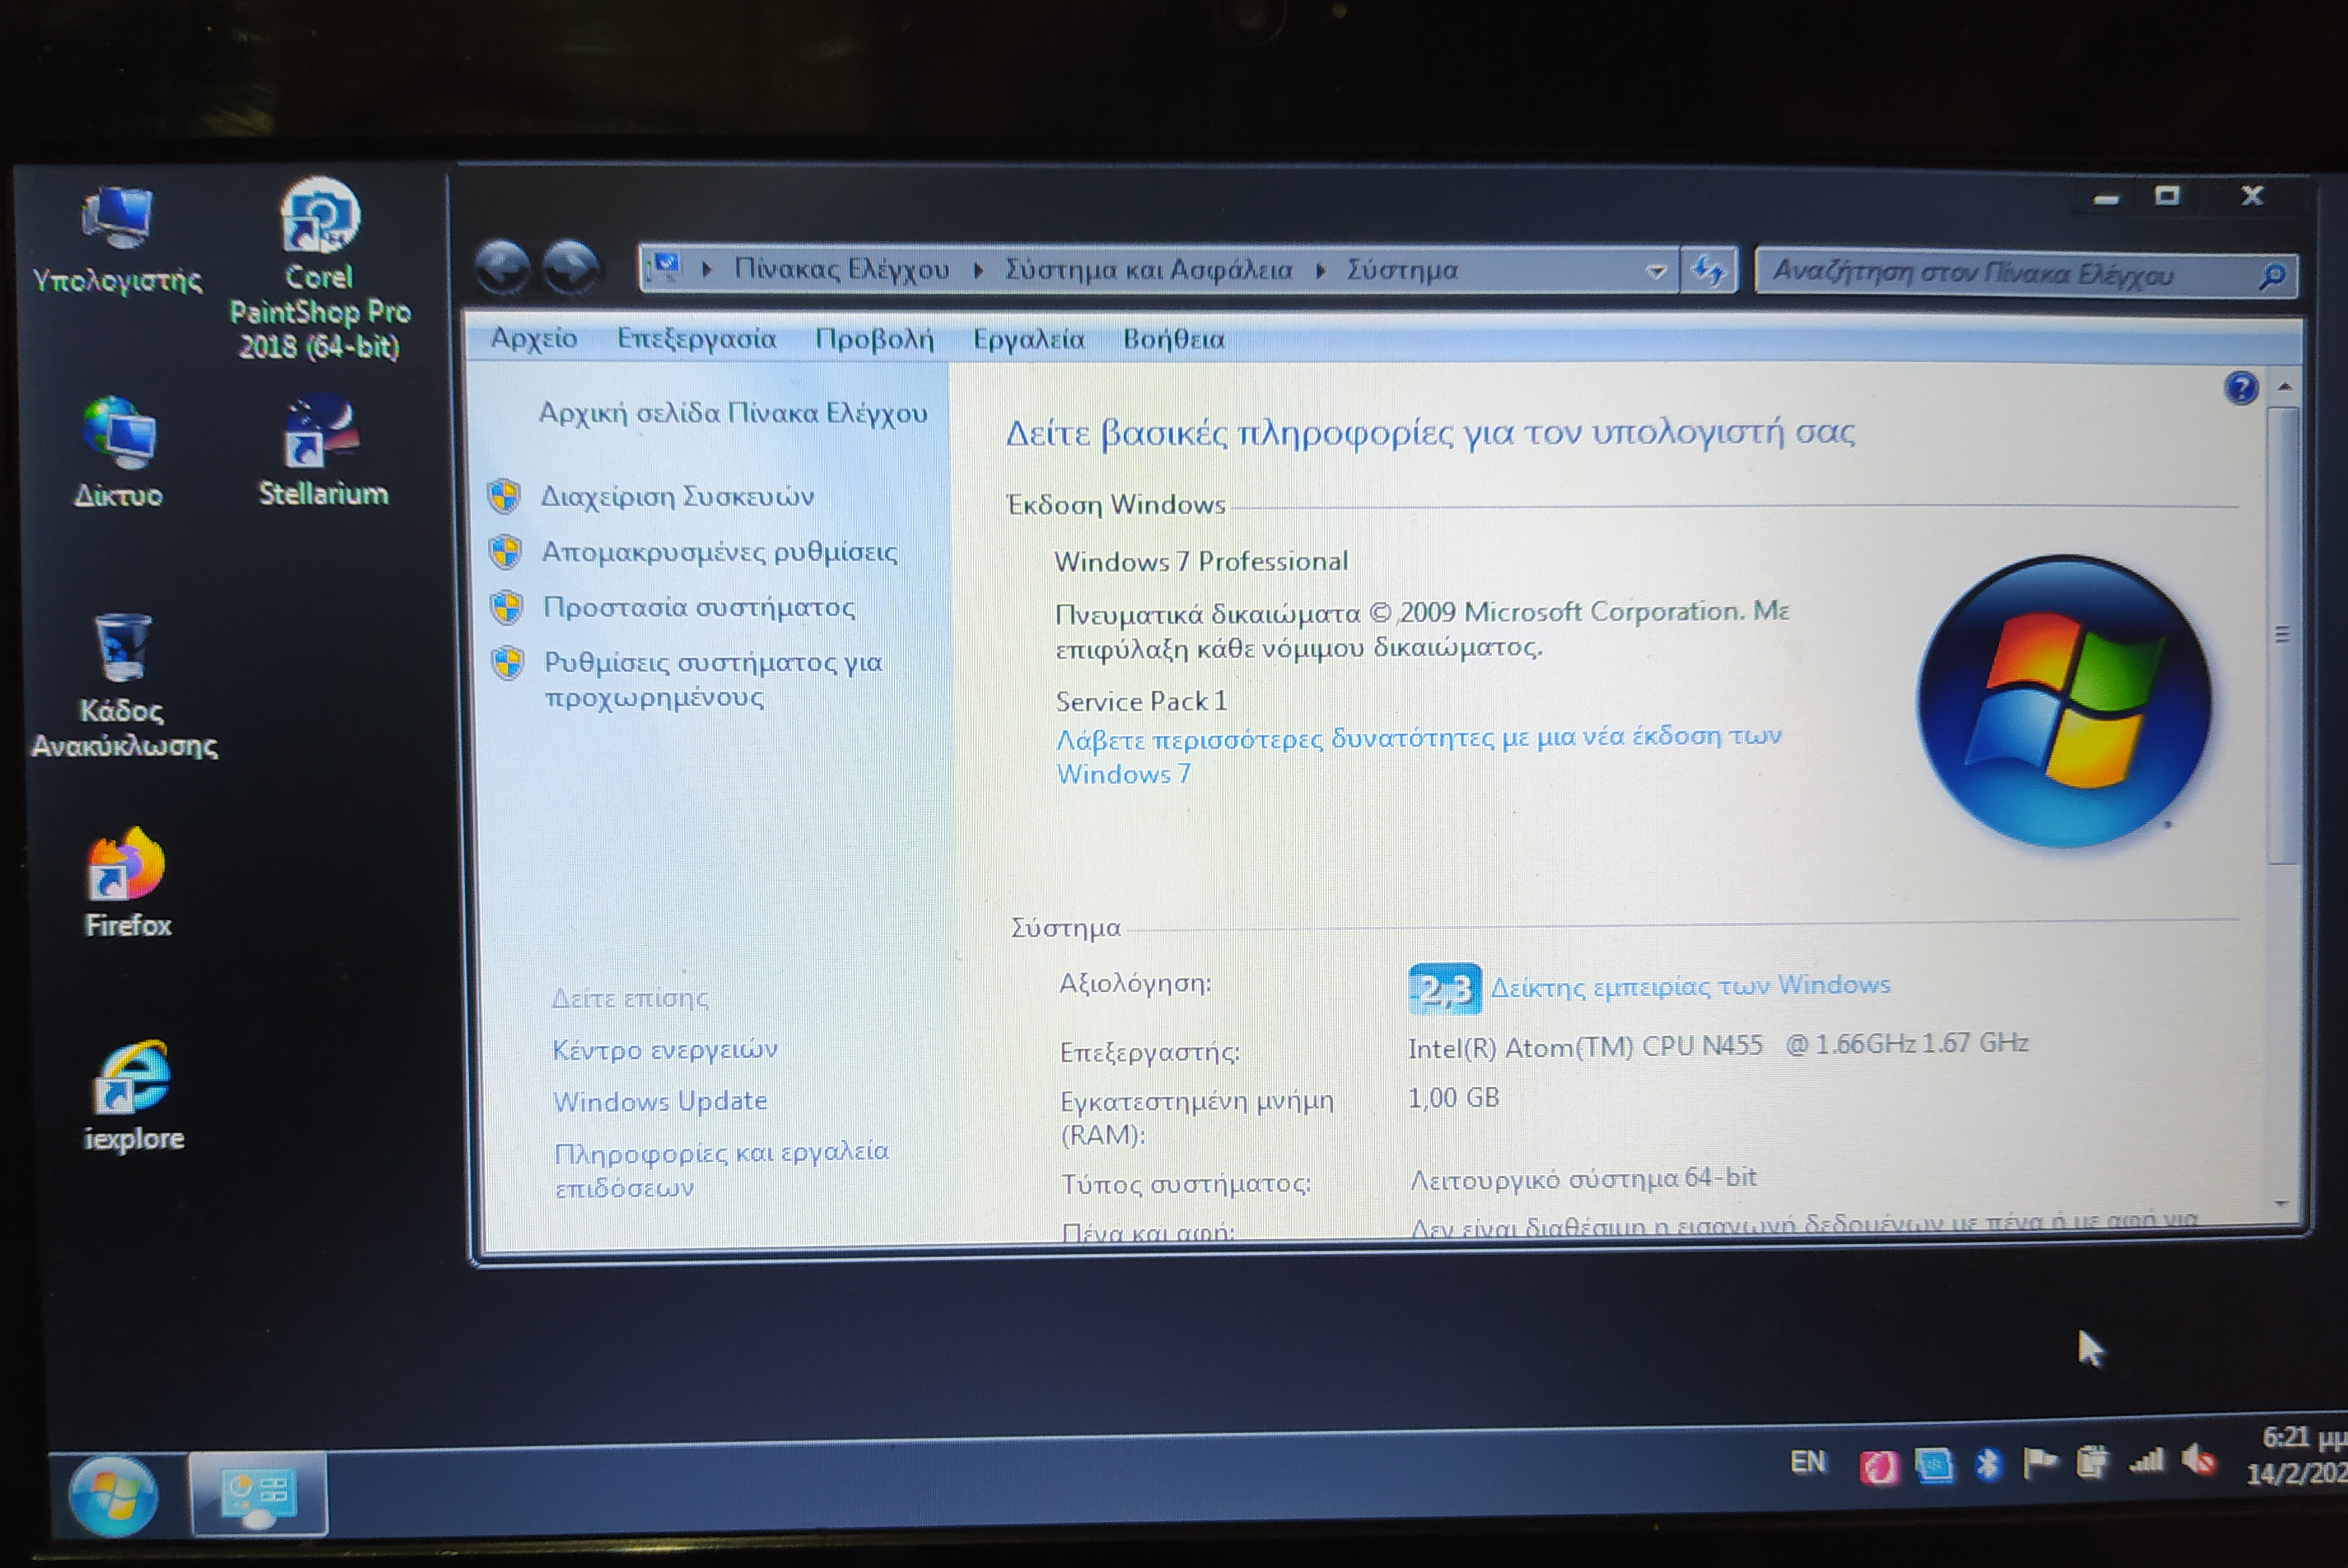Click the refresh button beside address bar
2348x1568 pixels.
tap(1709, 271)
